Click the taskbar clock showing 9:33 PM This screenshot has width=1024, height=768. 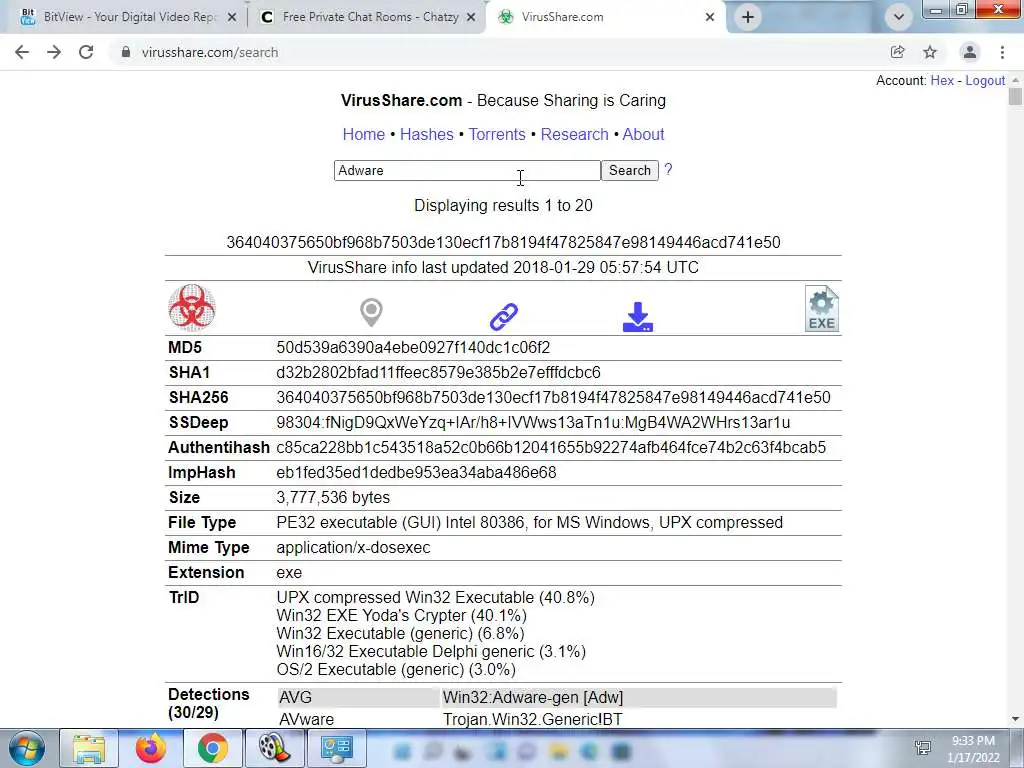(973, 748)
